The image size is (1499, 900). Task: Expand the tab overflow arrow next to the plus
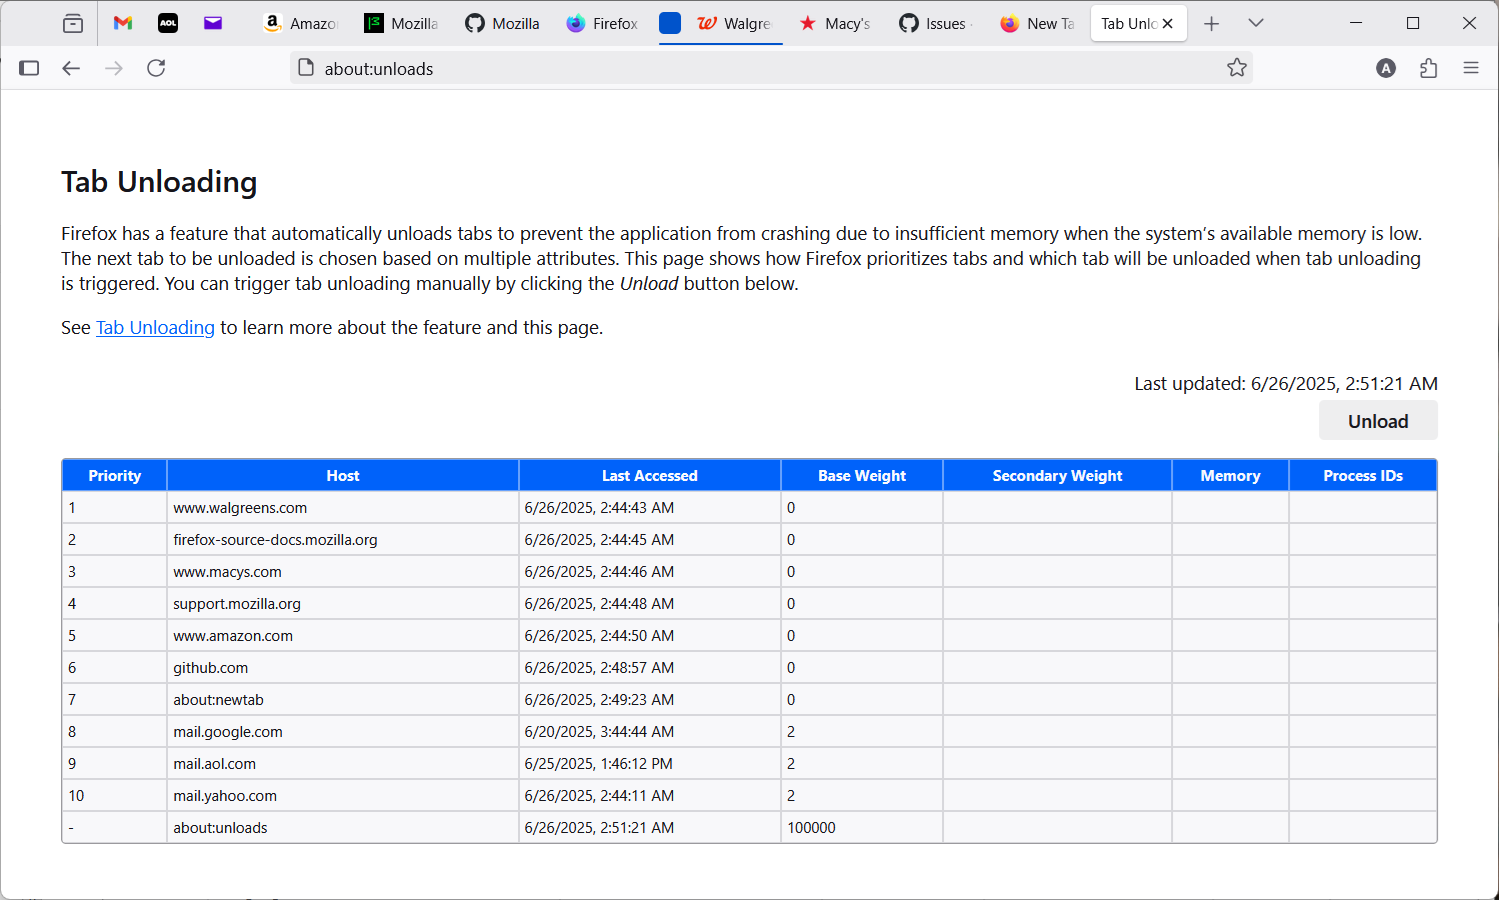pos(1256,22)
